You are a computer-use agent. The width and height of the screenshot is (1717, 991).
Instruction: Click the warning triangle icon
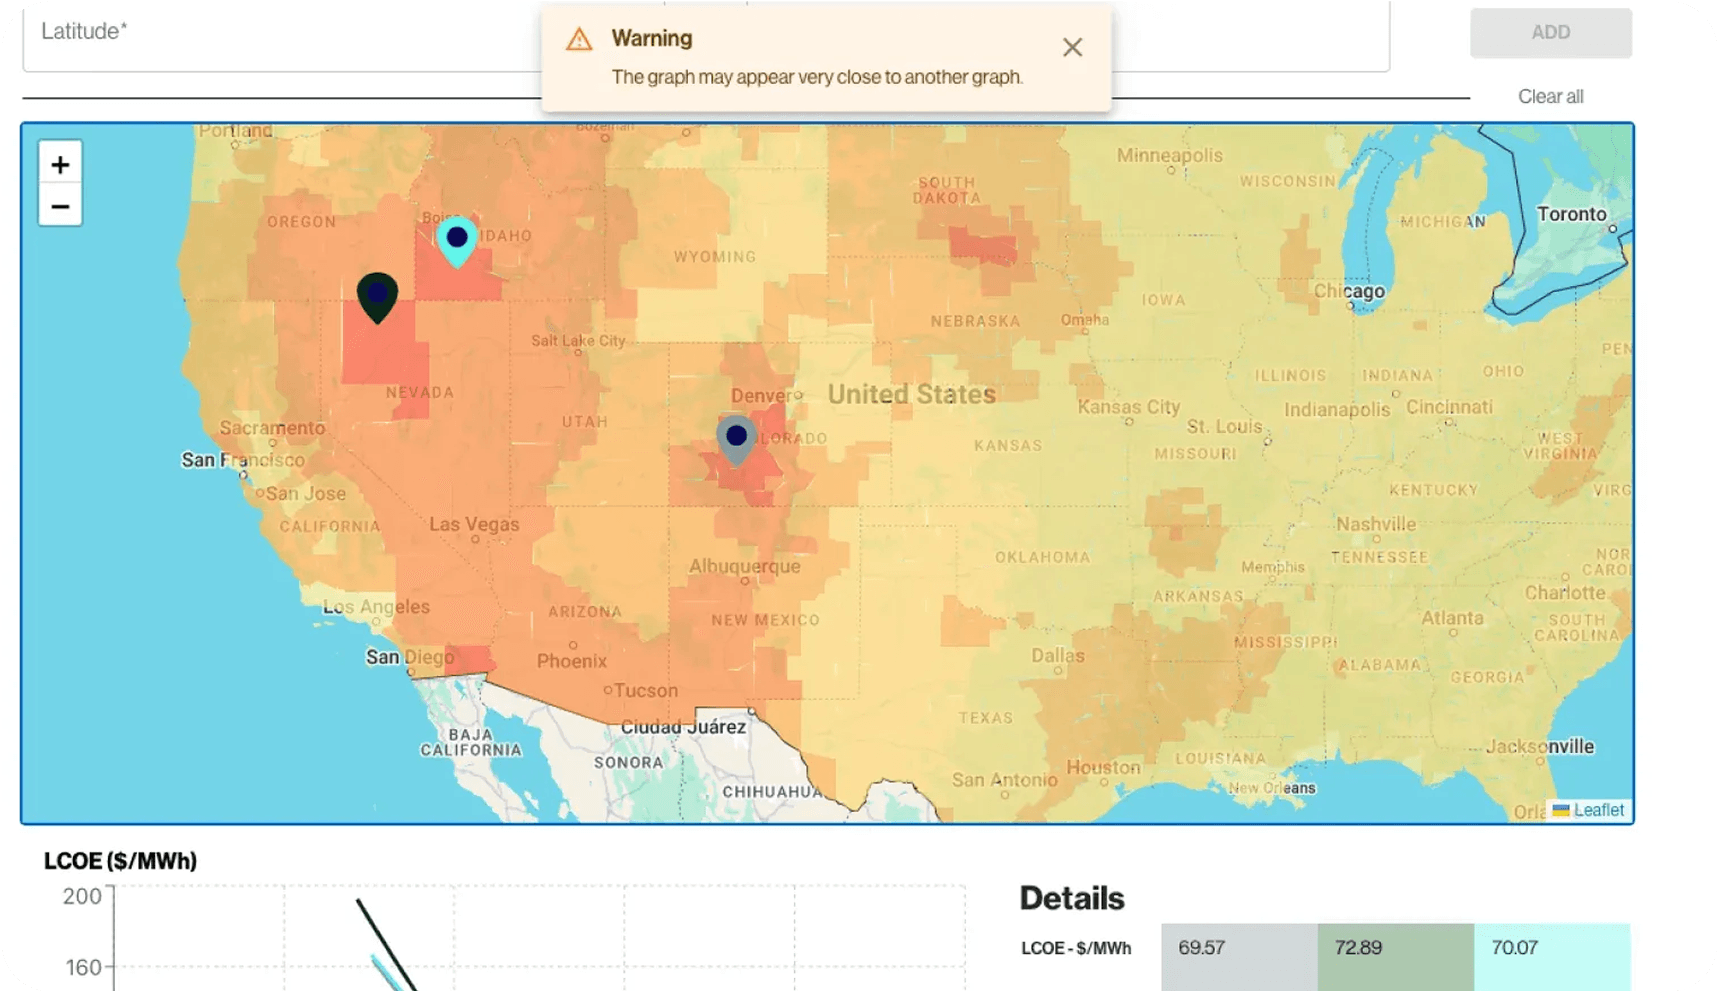click(x=579, y=40)
